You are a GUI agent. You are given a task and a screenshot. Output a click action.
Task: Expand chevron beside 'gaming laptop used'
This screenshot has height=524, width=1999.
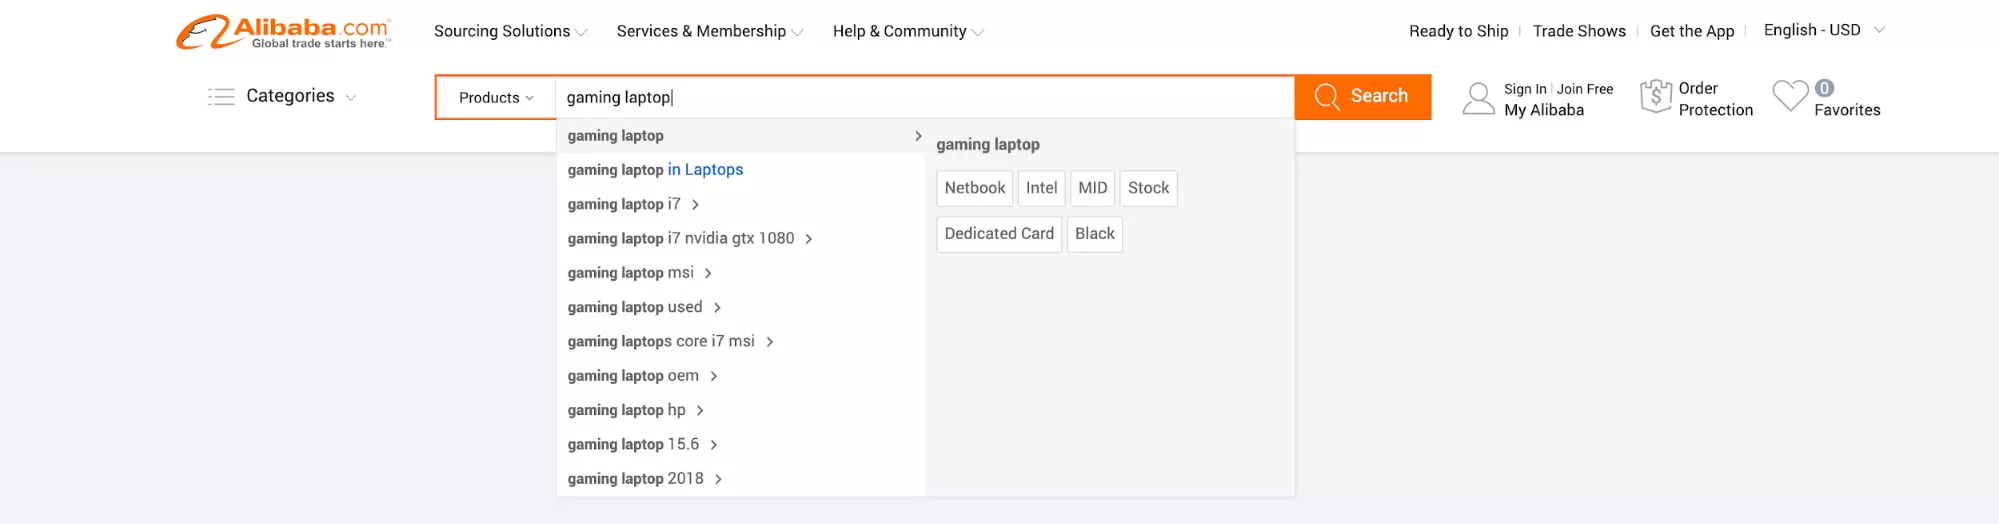[717, 308]
